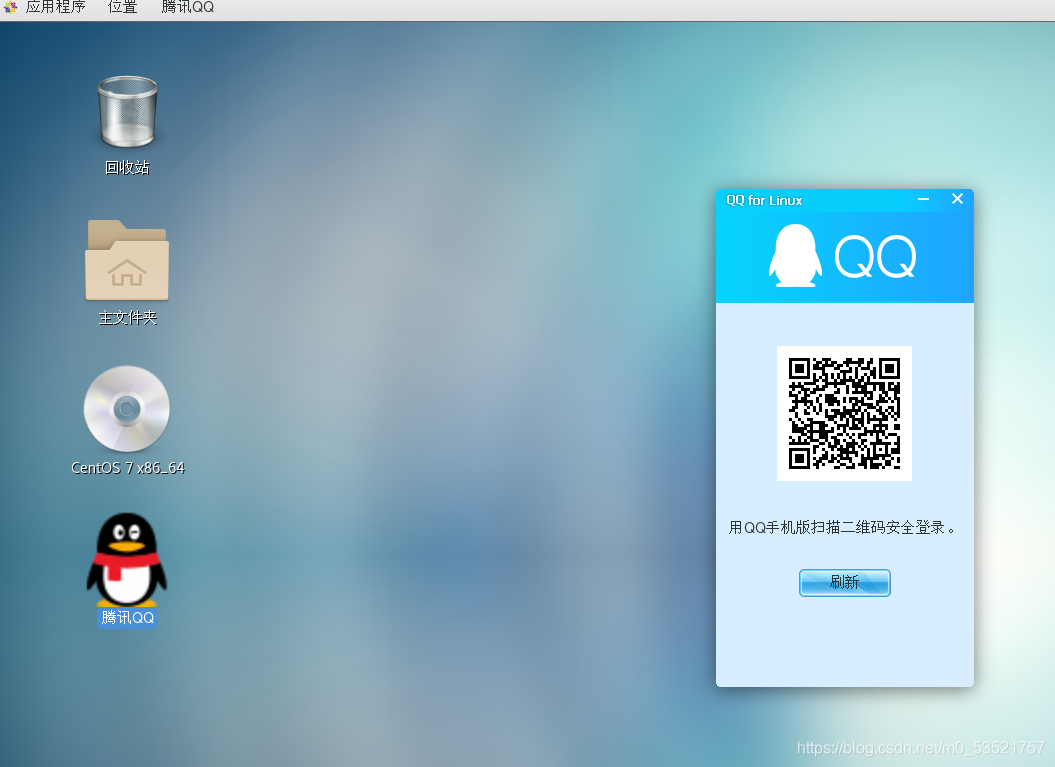This screenshot has width=1055, height=767.
Task: Close the QQ for Linux window
Action: (x=957, y=198)
